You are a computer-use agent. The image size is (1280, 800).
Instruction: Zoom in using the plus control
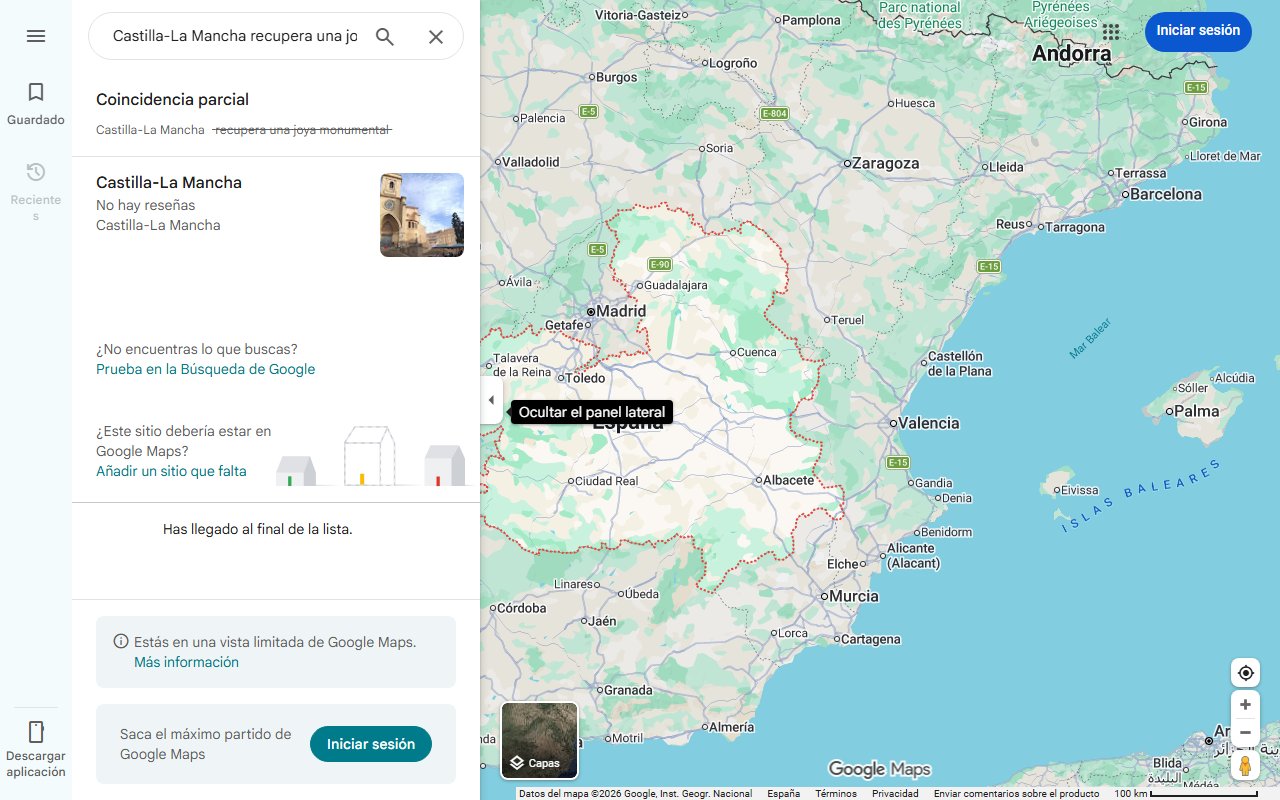(1245, 704)
